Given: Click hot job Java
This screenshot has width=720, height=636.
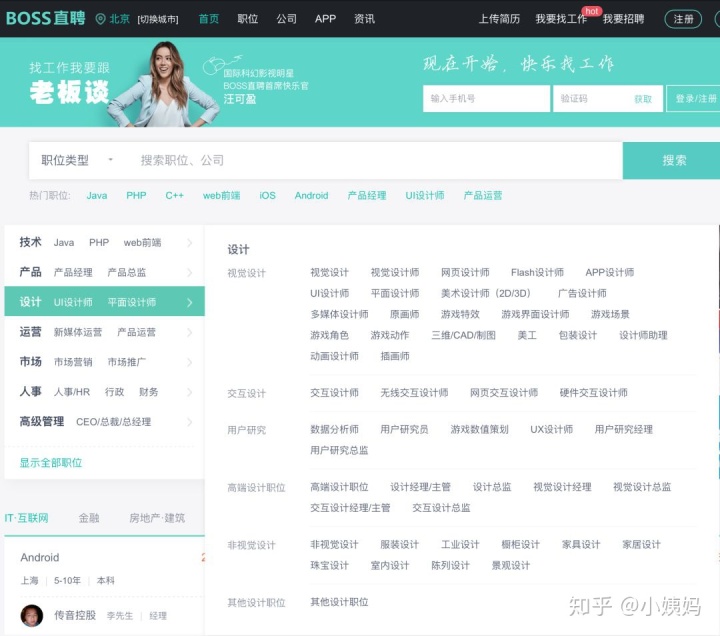Looking at the screenshot, I should 97,196.
